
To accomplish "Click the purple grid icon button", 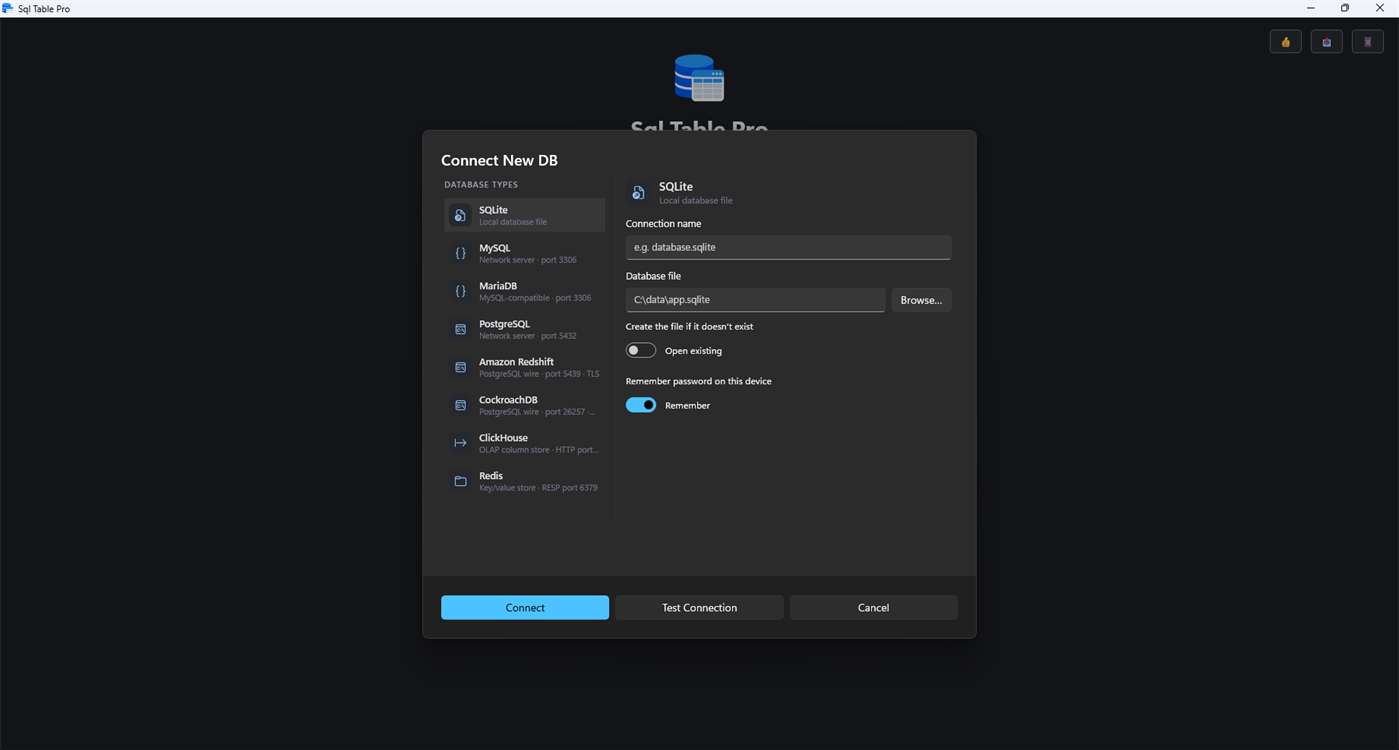I will (1368, 42).
